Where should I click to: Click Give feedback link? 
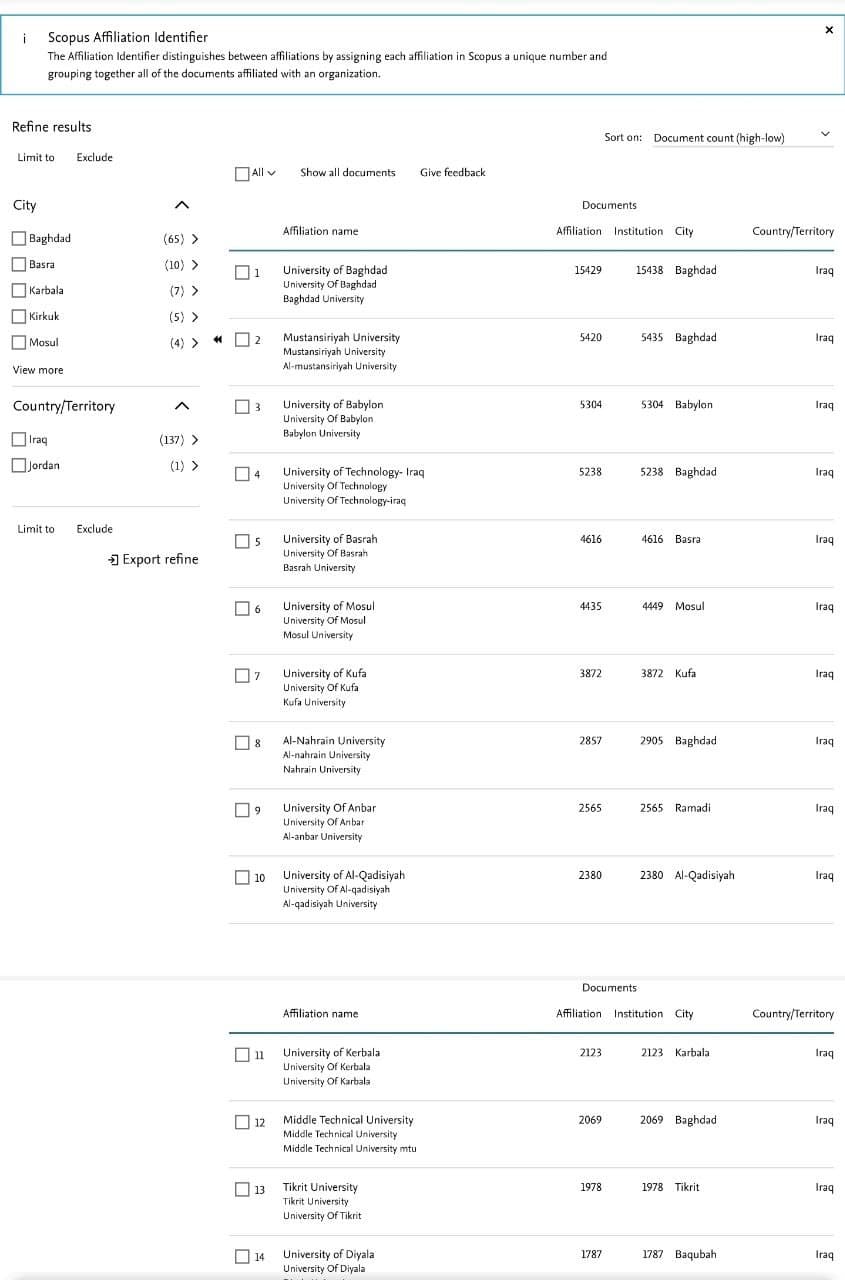[x=452, y=173]
